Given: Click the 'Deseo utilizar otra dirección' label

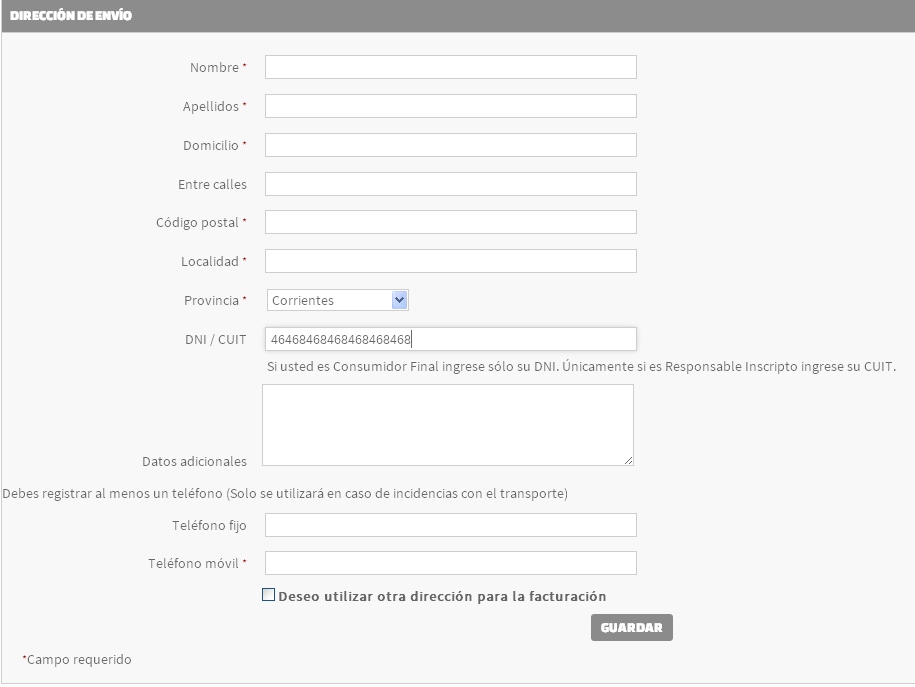Looking at the screenshot, I should click(x=442, y=596).
